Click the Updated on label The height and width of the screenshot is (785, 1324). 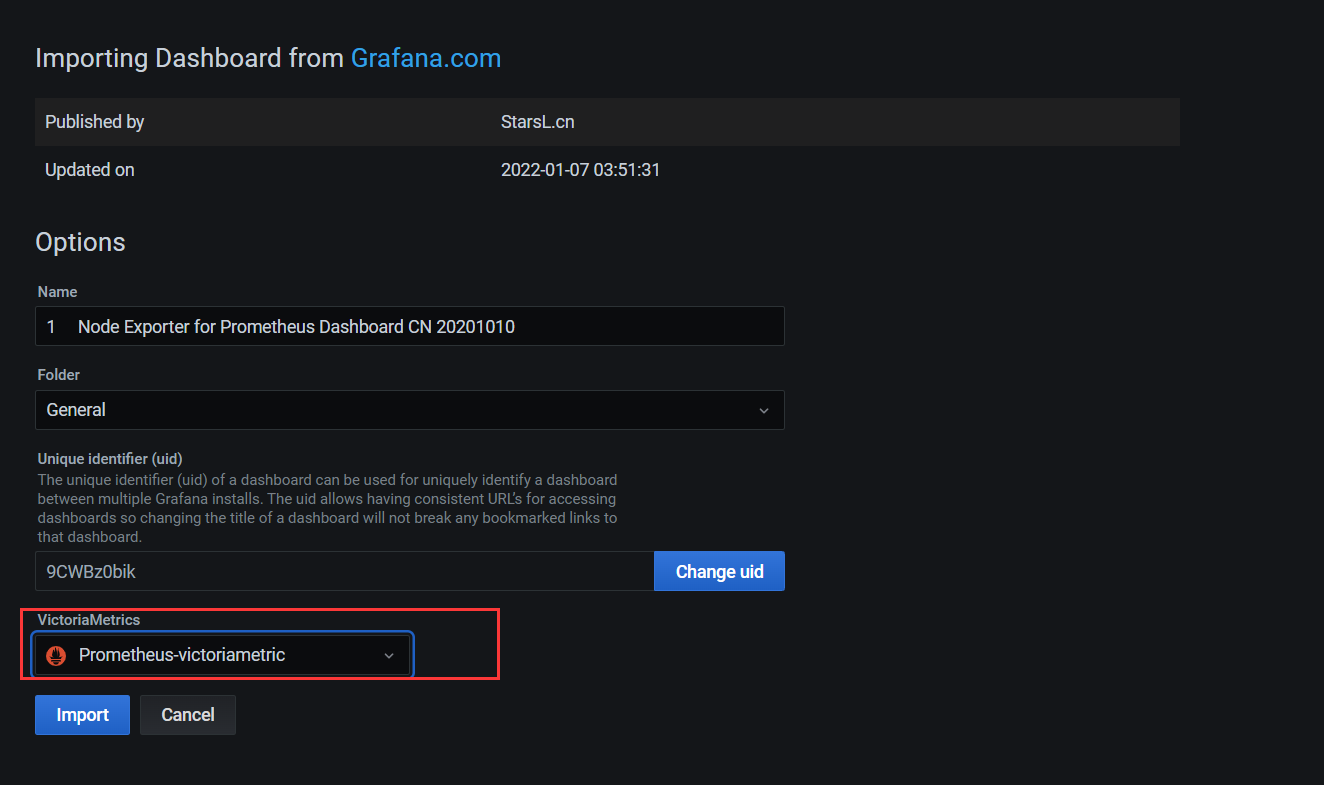click(x=90, y=170)
